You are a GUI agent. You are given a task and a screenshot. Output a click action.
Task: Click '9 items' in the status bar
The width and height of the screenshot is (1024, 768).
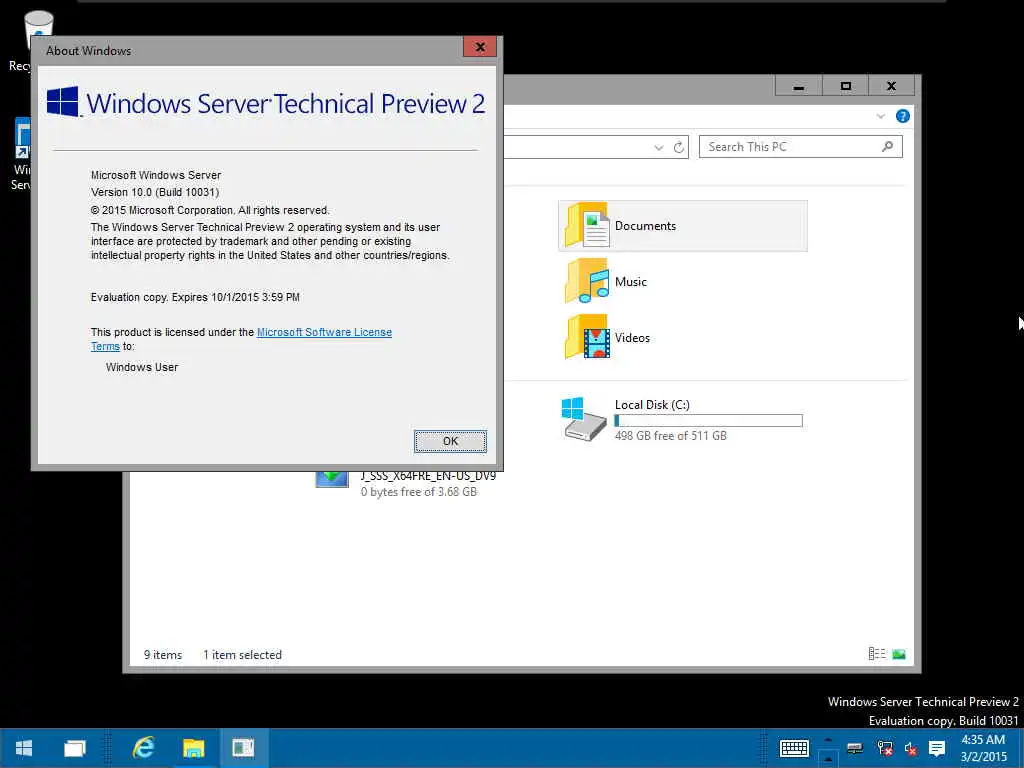point(163,655)
